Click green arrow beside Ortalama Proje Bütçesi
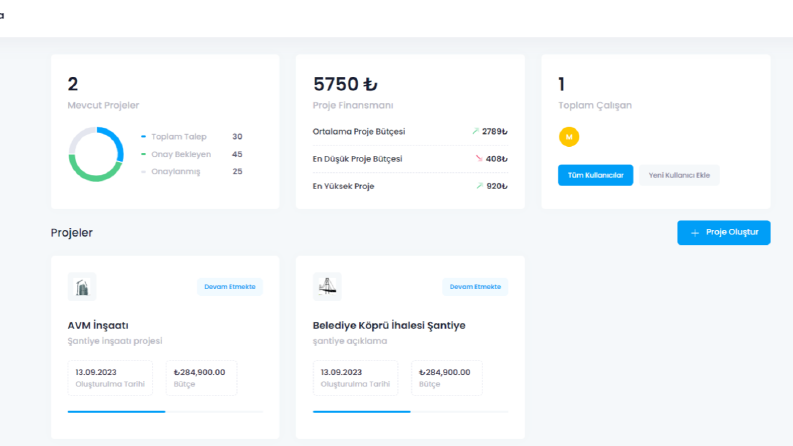Image resolution: width=793 pixels, height=446 pixels. click(x=475, y=131)
